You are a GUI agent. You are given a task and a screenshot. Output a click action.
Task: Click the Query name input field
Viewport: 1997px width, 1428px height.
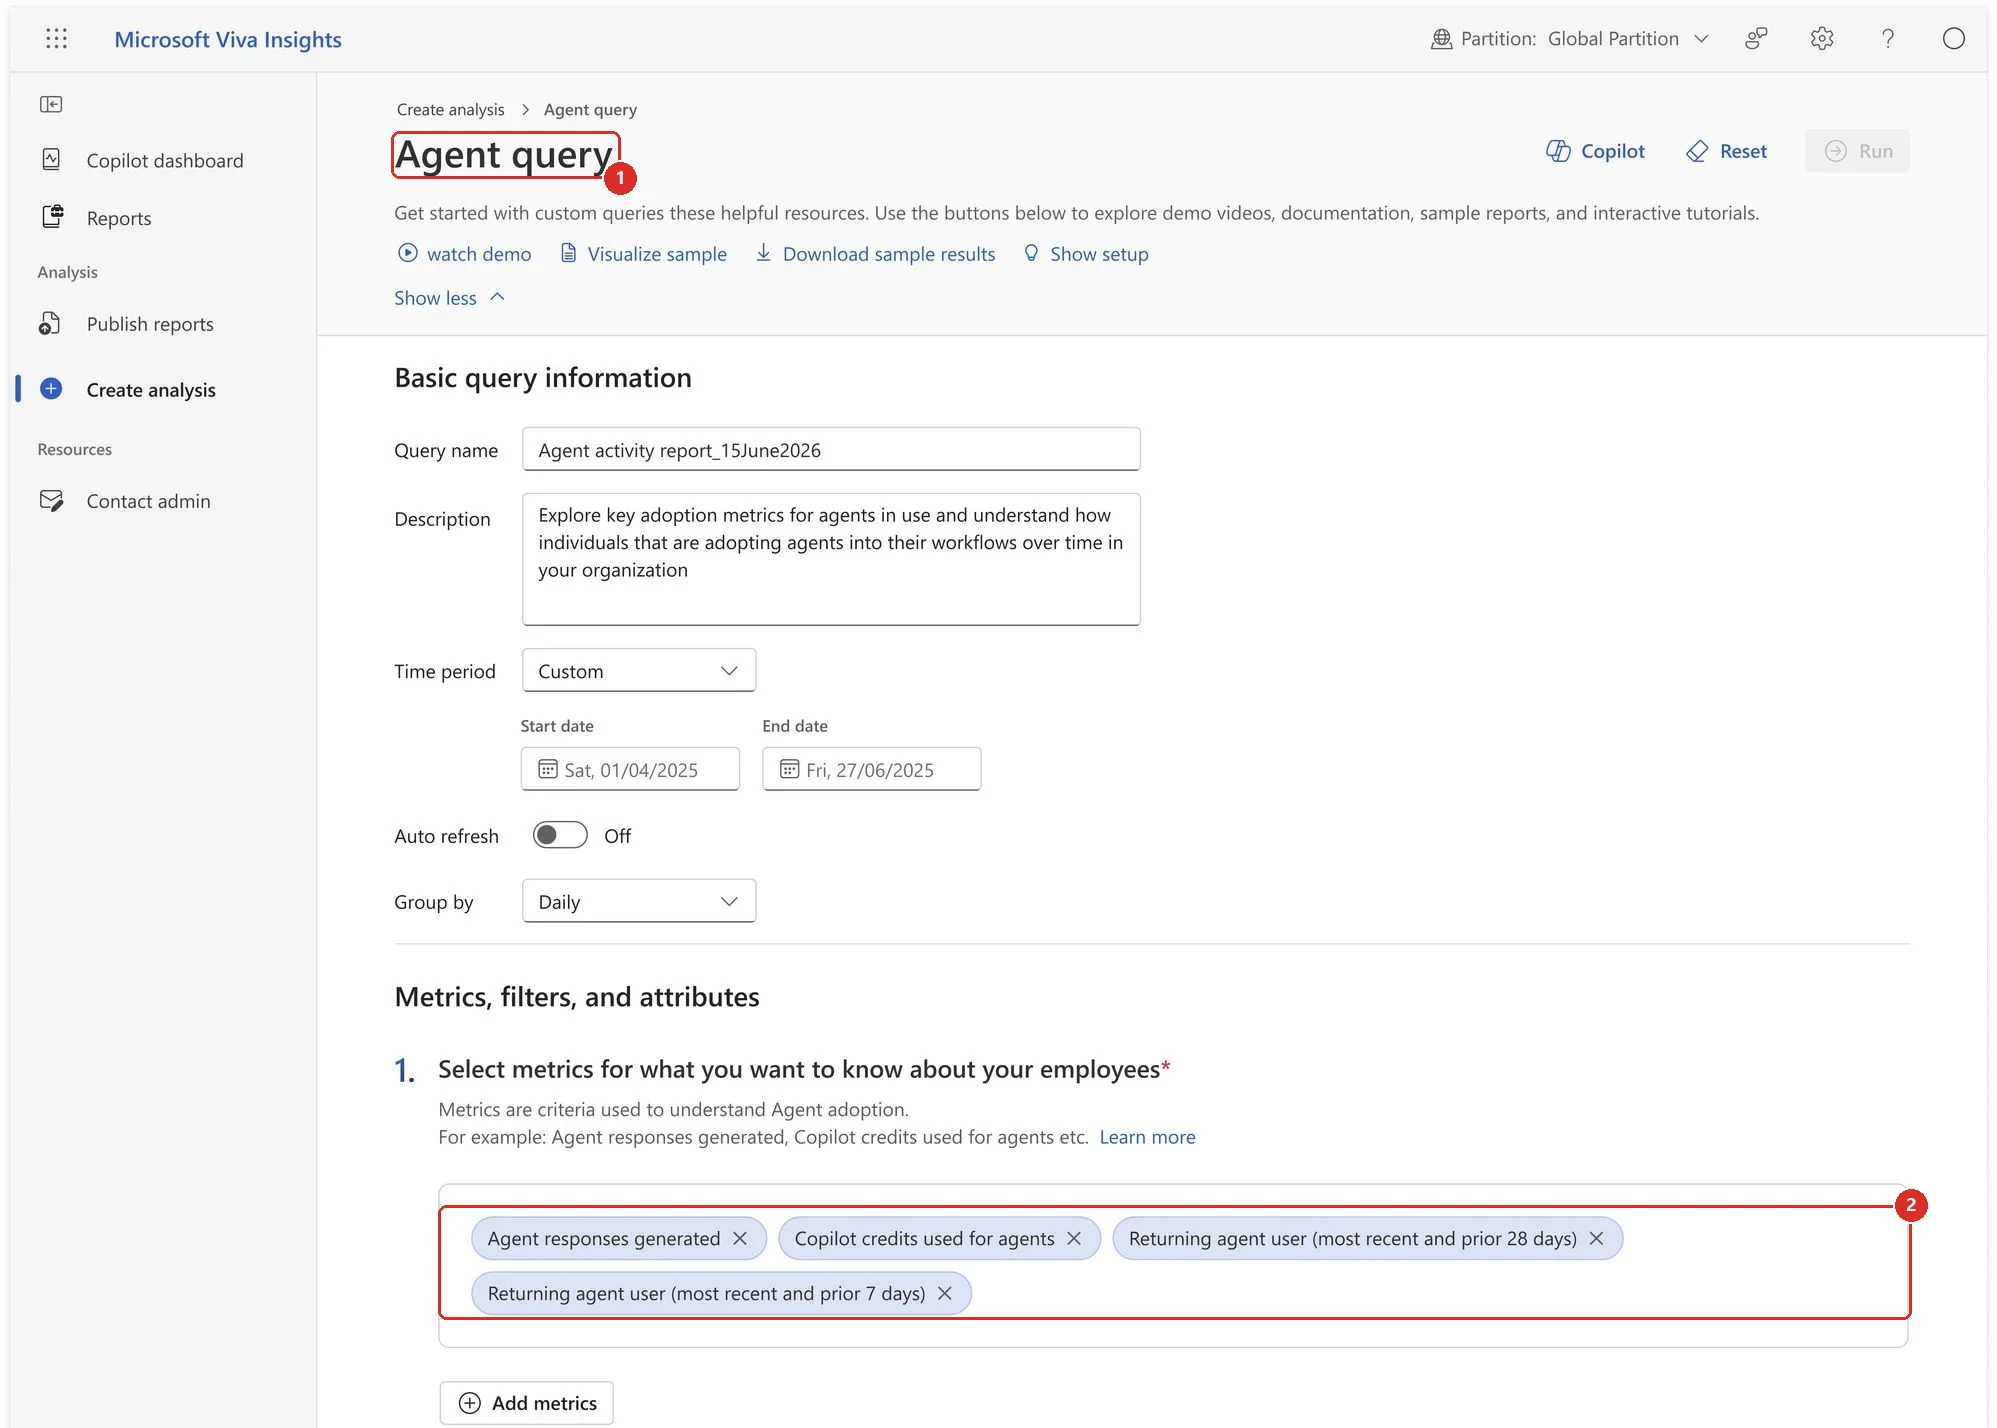[830, 449]
